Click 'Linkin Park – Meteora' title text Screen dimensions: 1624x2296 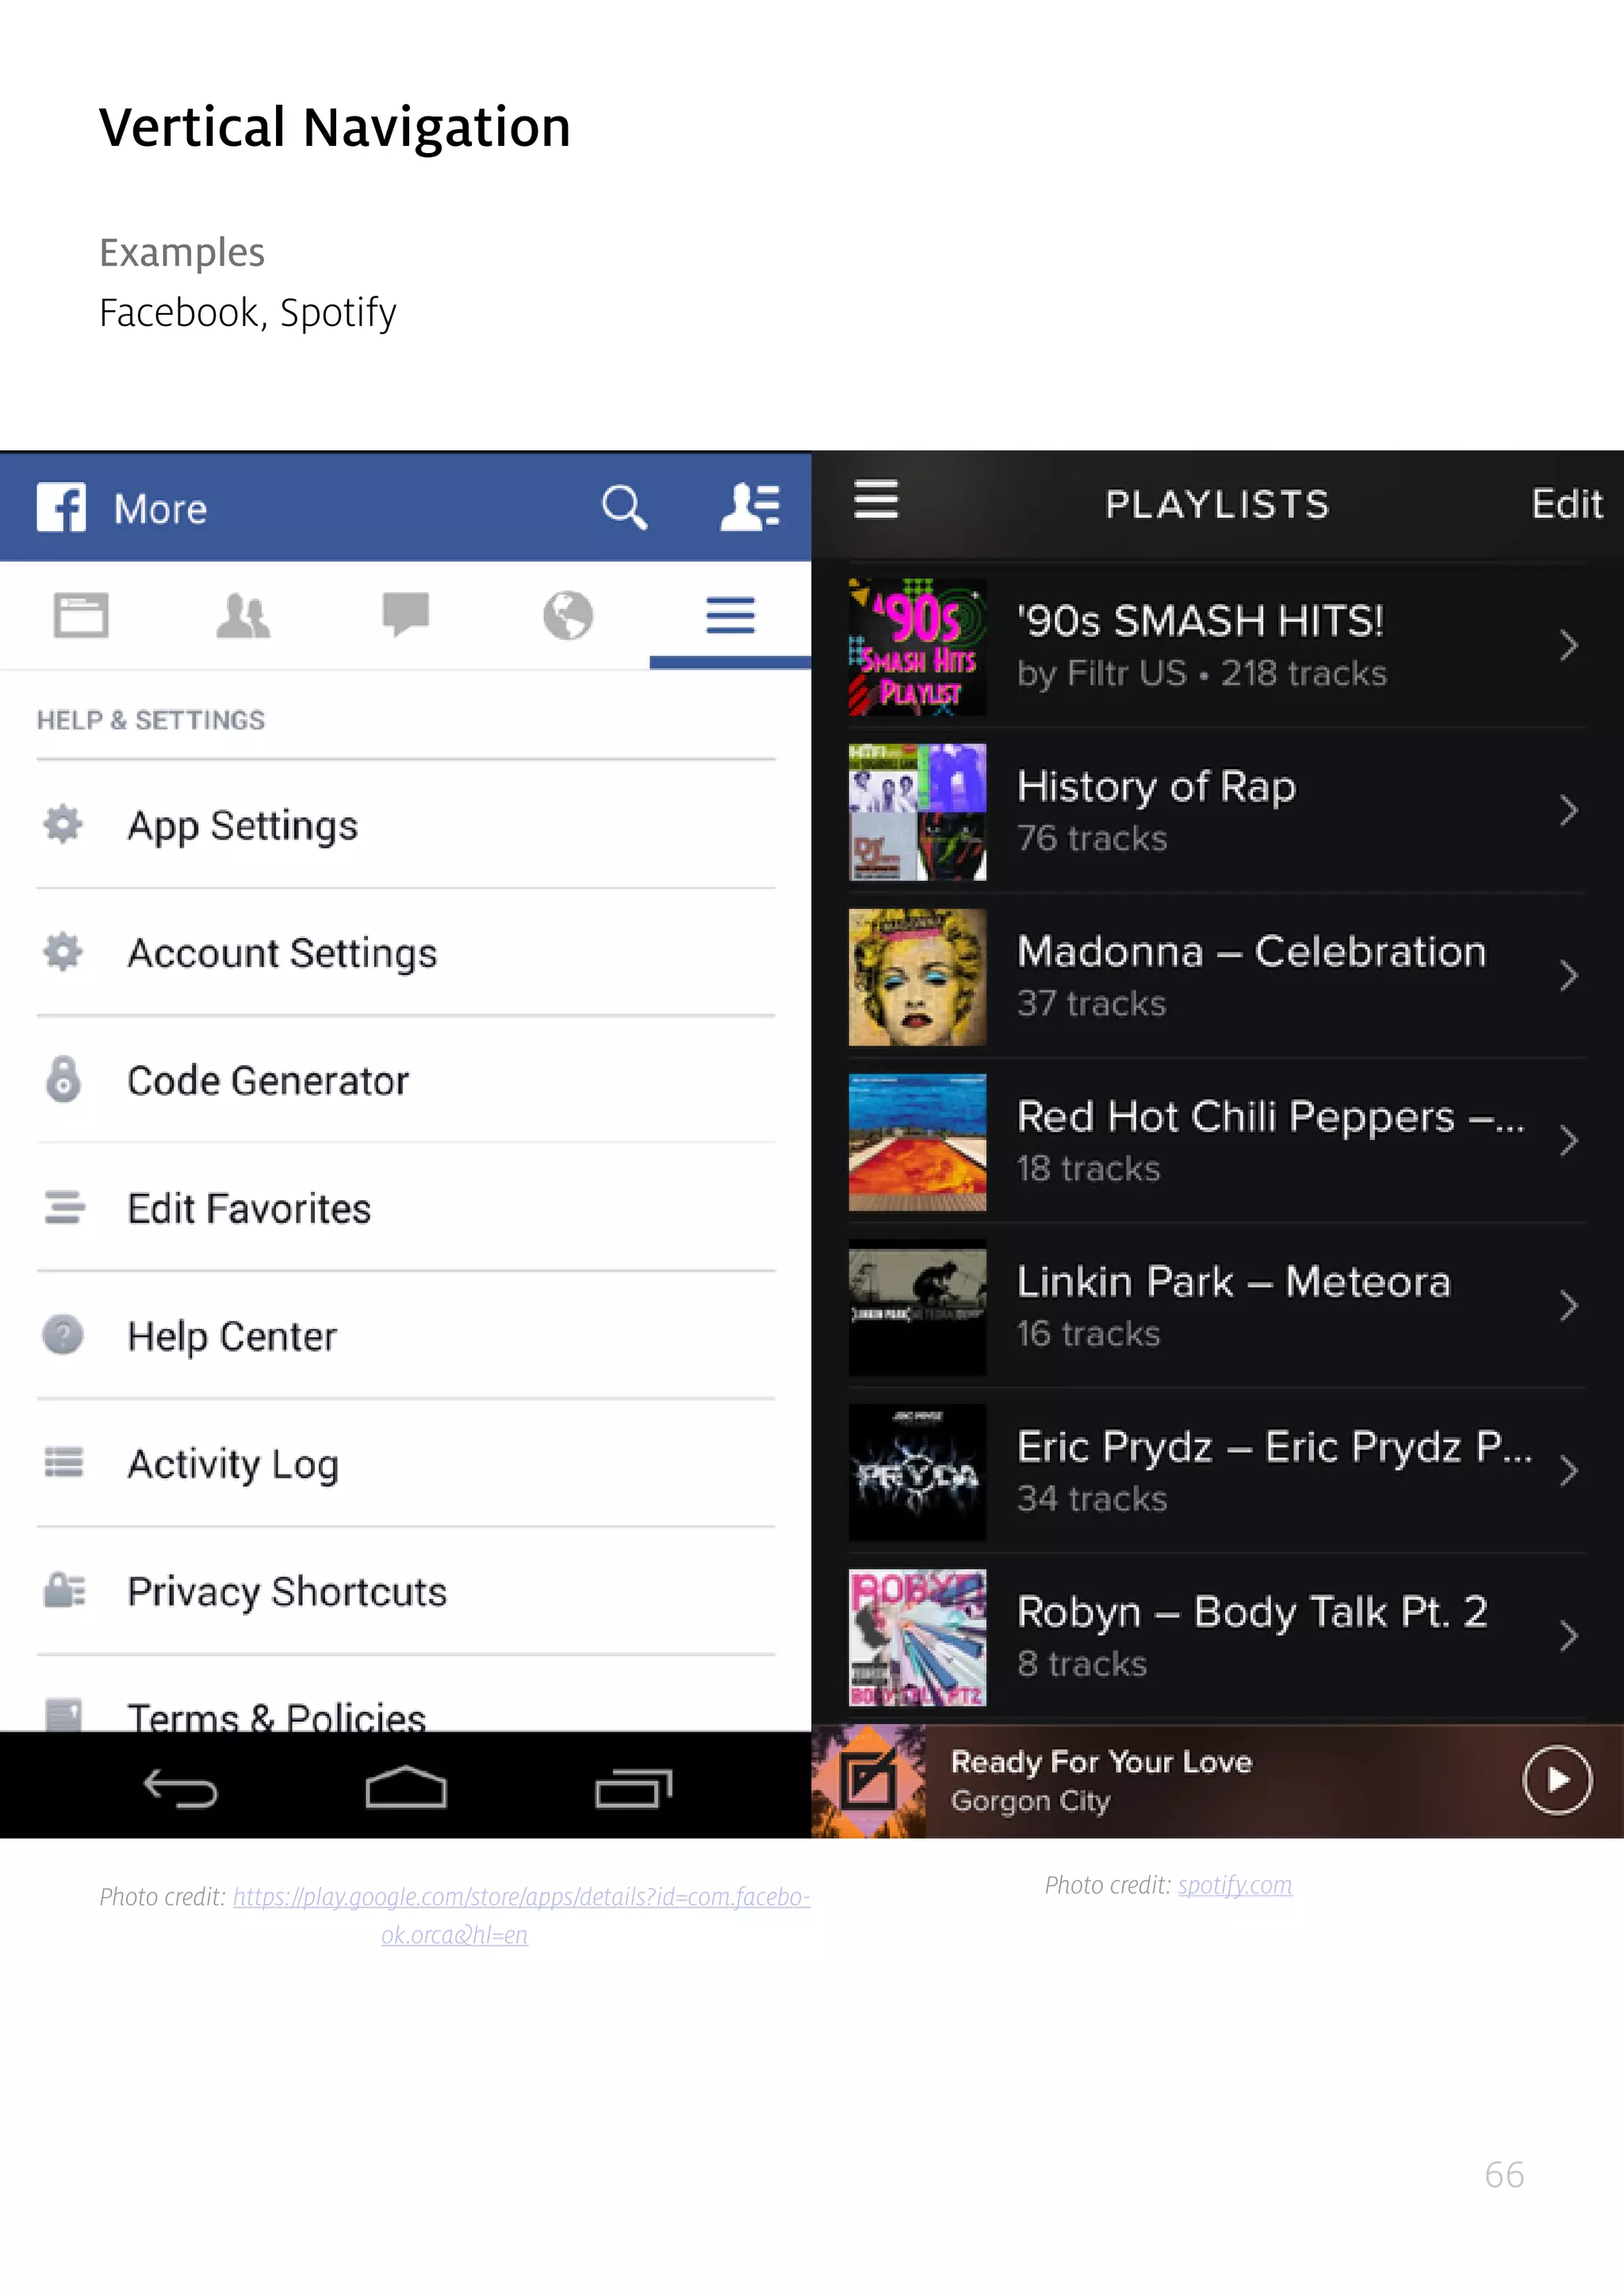coord(1233,1281)
